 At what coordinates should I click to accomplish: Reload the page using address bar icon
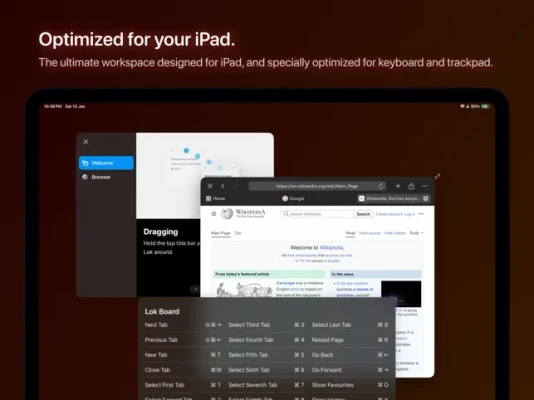381,186
